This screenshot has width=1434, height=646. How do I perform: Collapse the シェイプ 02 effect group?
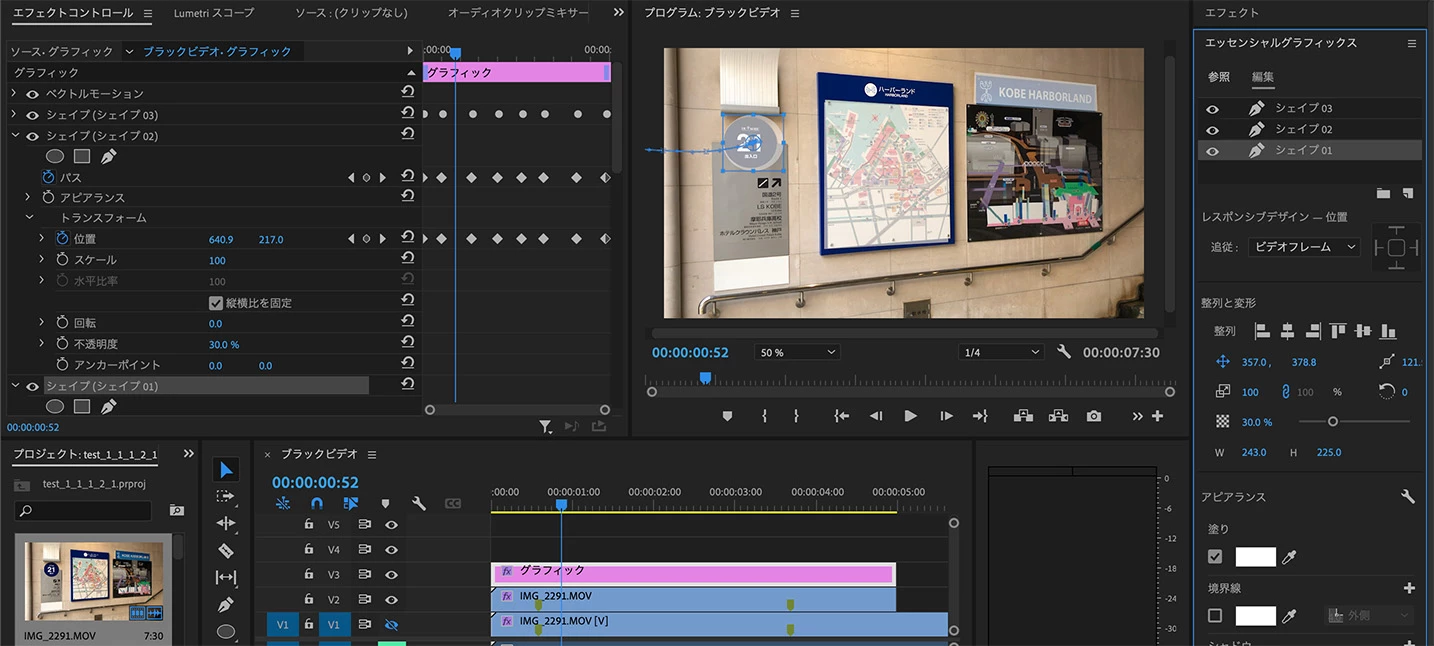(x=14, y=136)
